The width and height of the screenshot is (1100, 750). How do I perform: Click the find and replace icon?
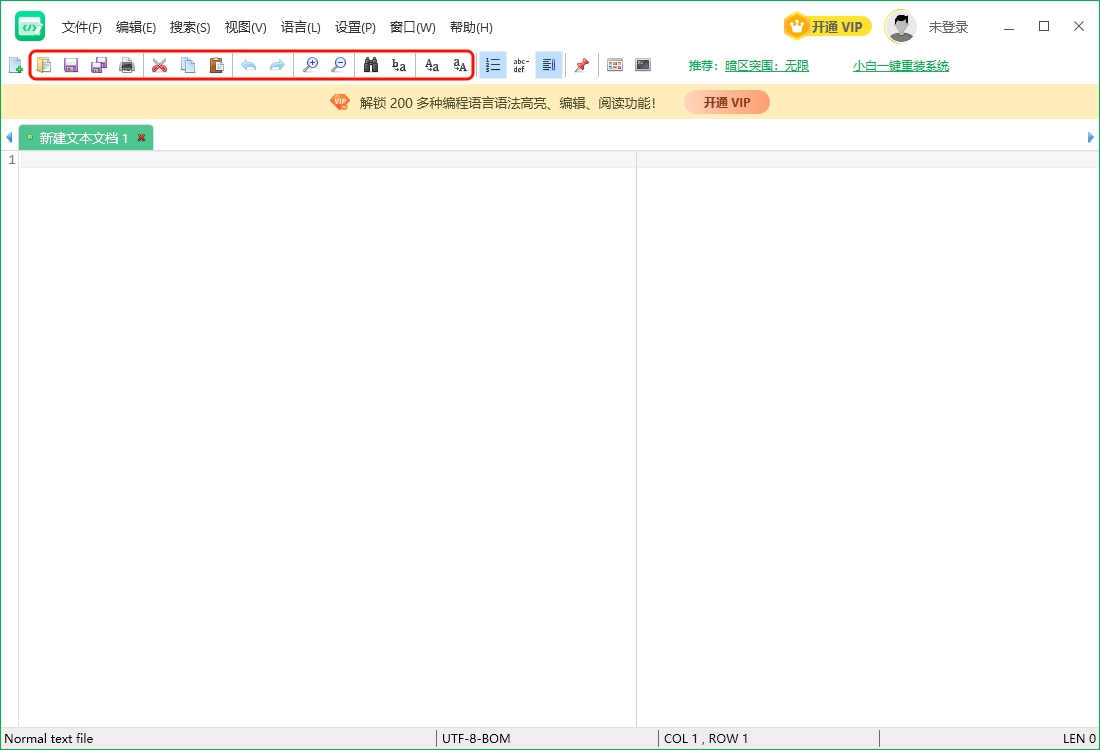tap(399, 66)
